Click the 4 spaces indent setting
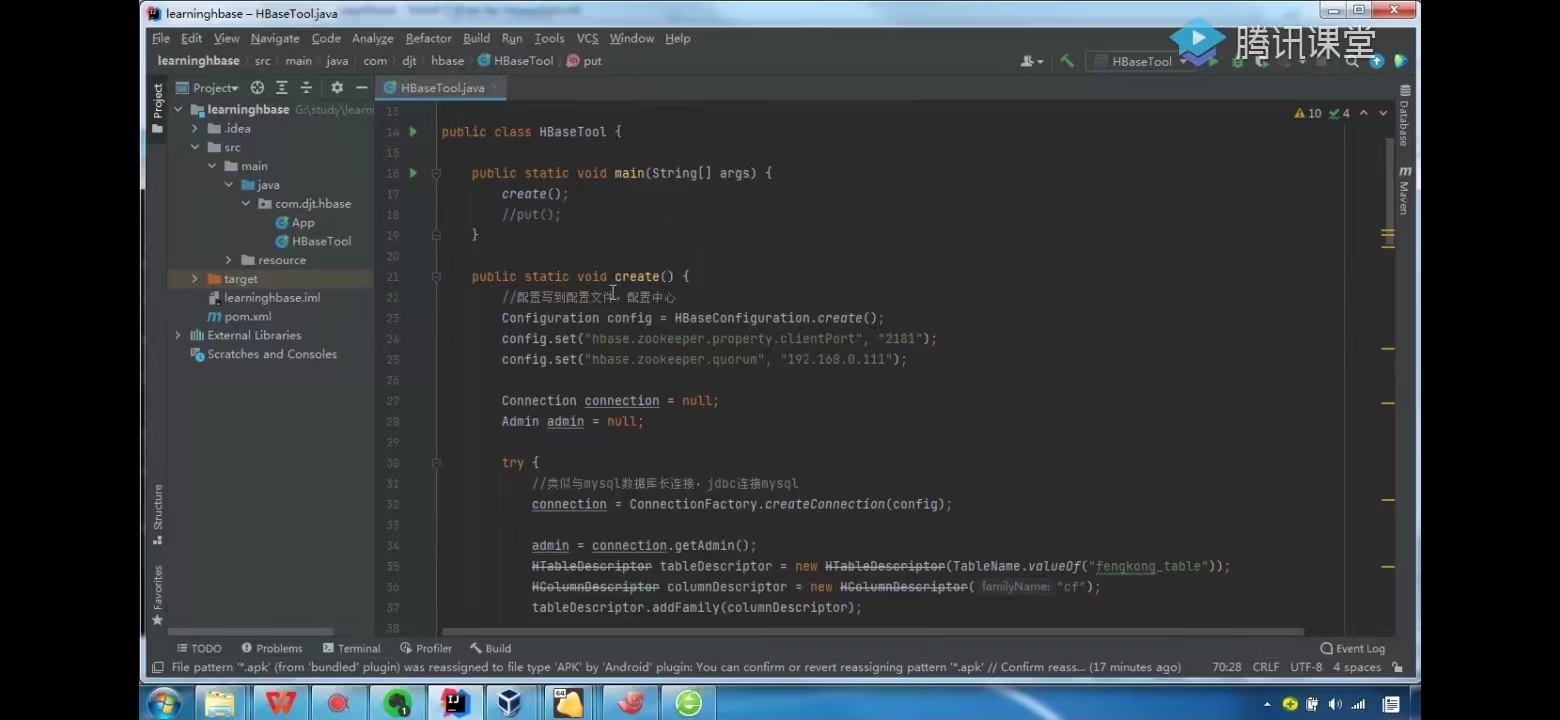The width and height of the screenshot is (1560, 720). point(1356,667)
